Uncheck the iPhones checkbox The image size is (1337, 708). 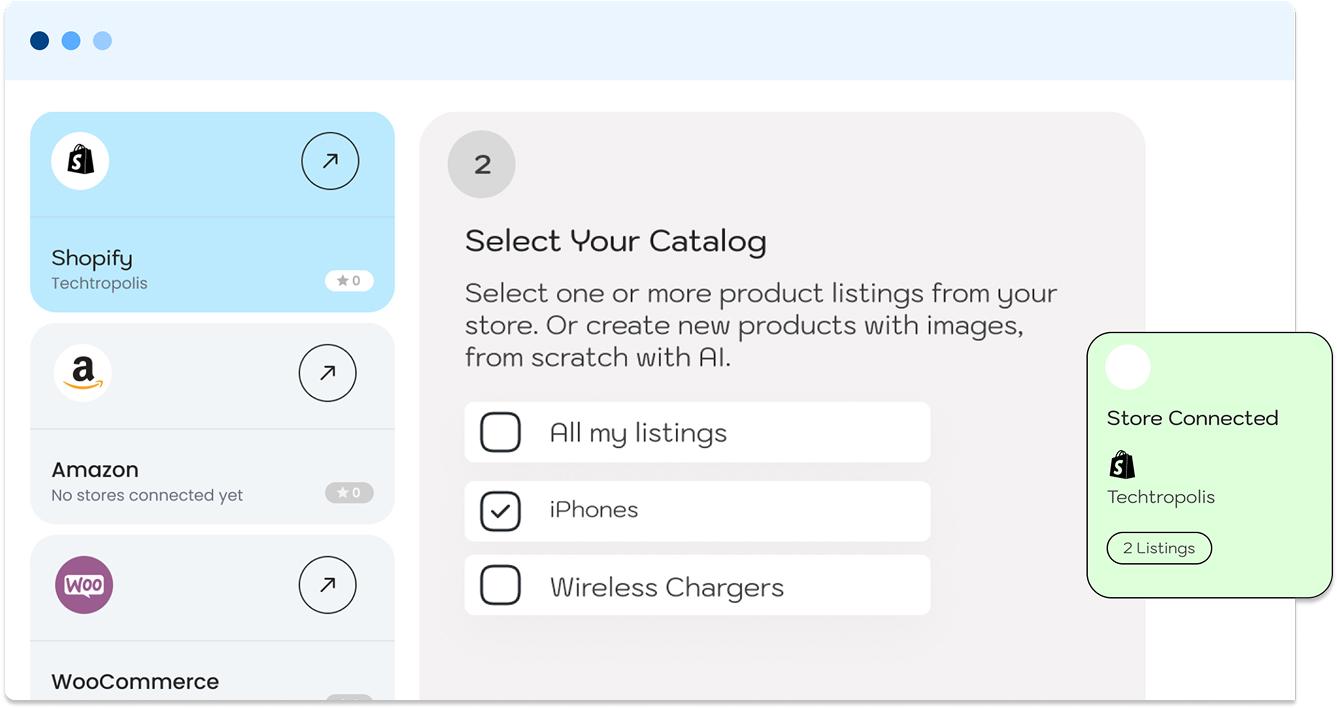click(x=499, y=510)
